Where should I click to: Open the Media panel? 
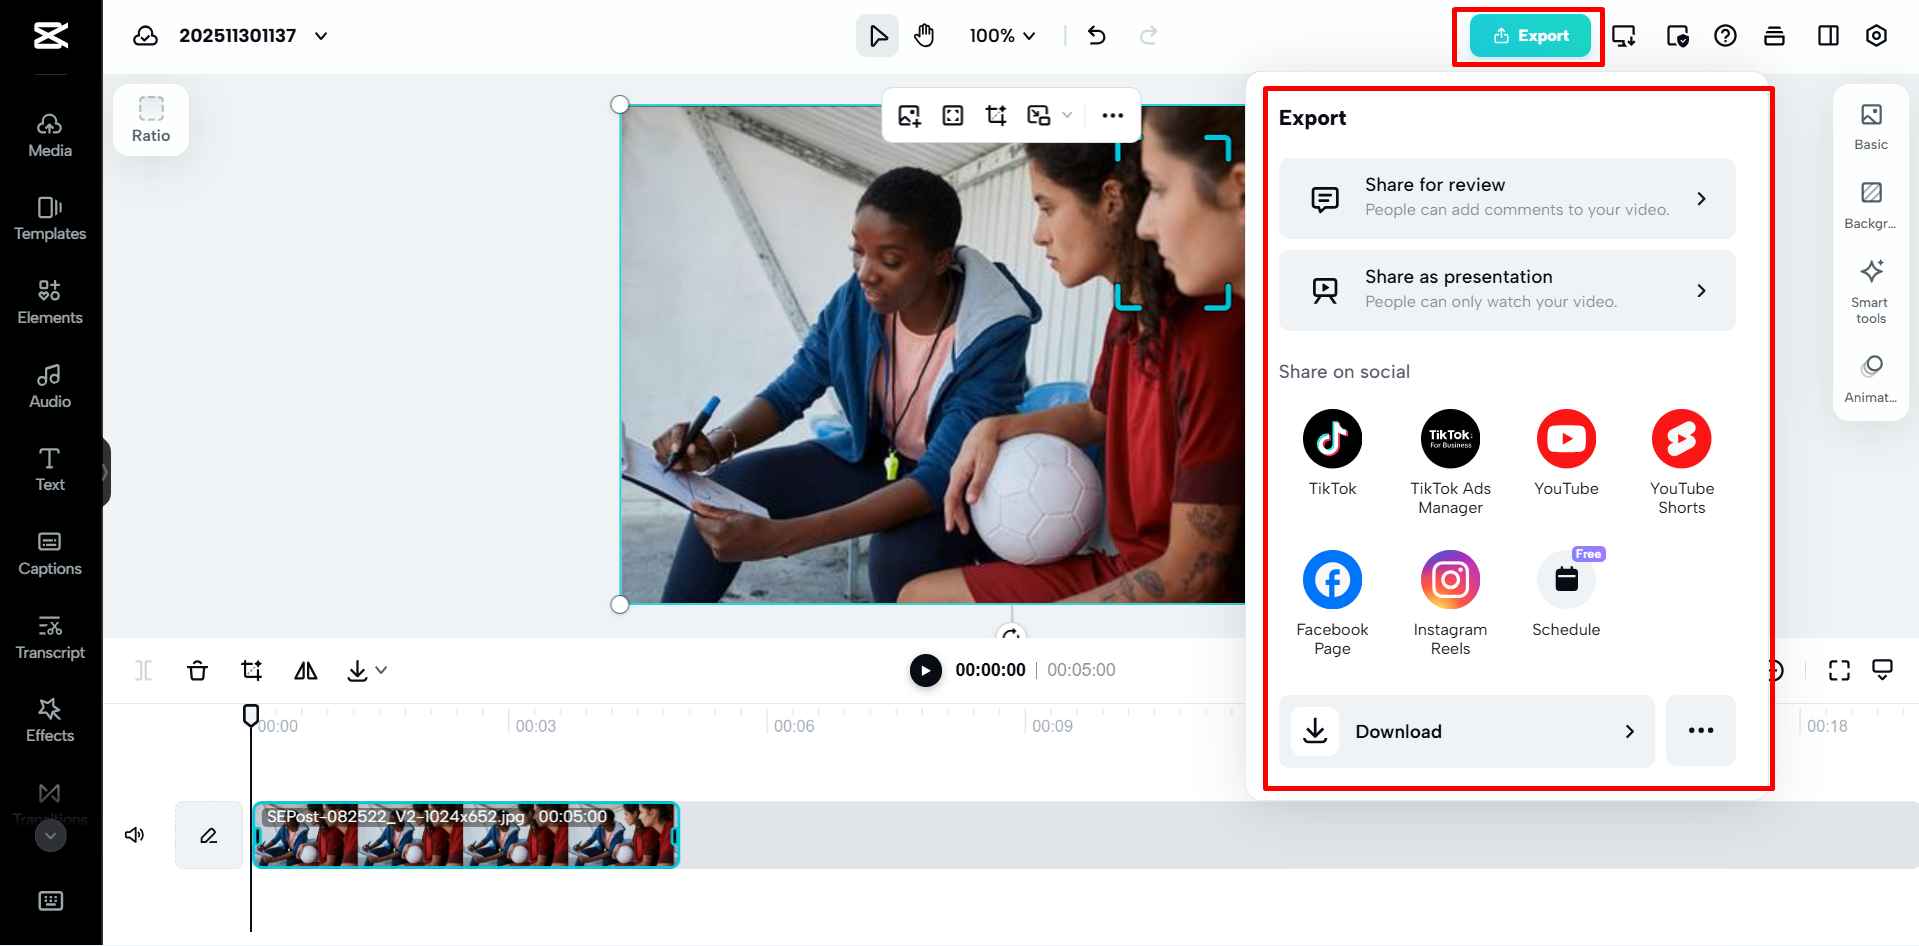pyautogui.click(x=50, y=136)
